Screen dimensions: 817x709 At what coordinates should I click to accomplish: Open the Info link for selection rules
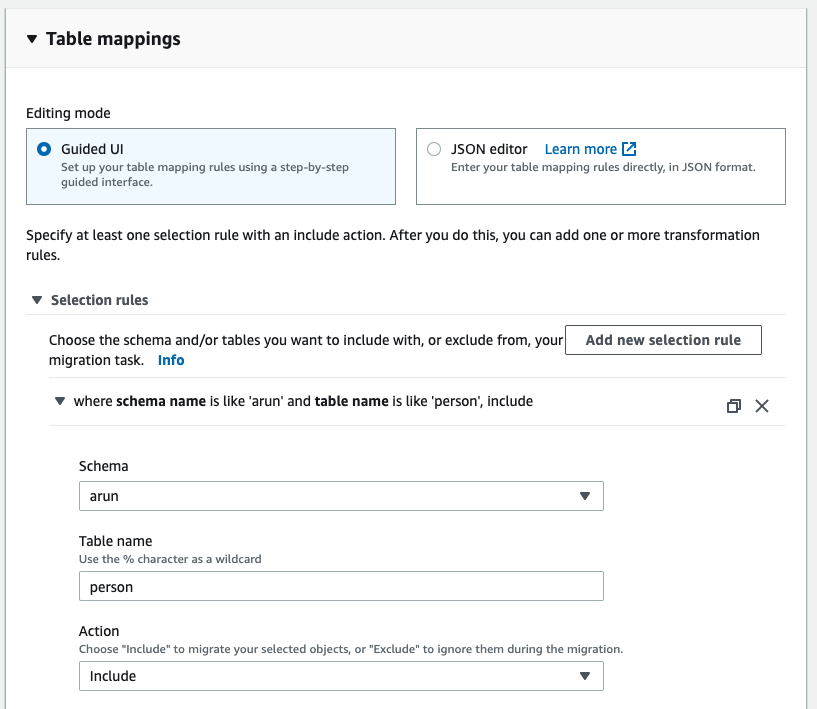[171, 360]
